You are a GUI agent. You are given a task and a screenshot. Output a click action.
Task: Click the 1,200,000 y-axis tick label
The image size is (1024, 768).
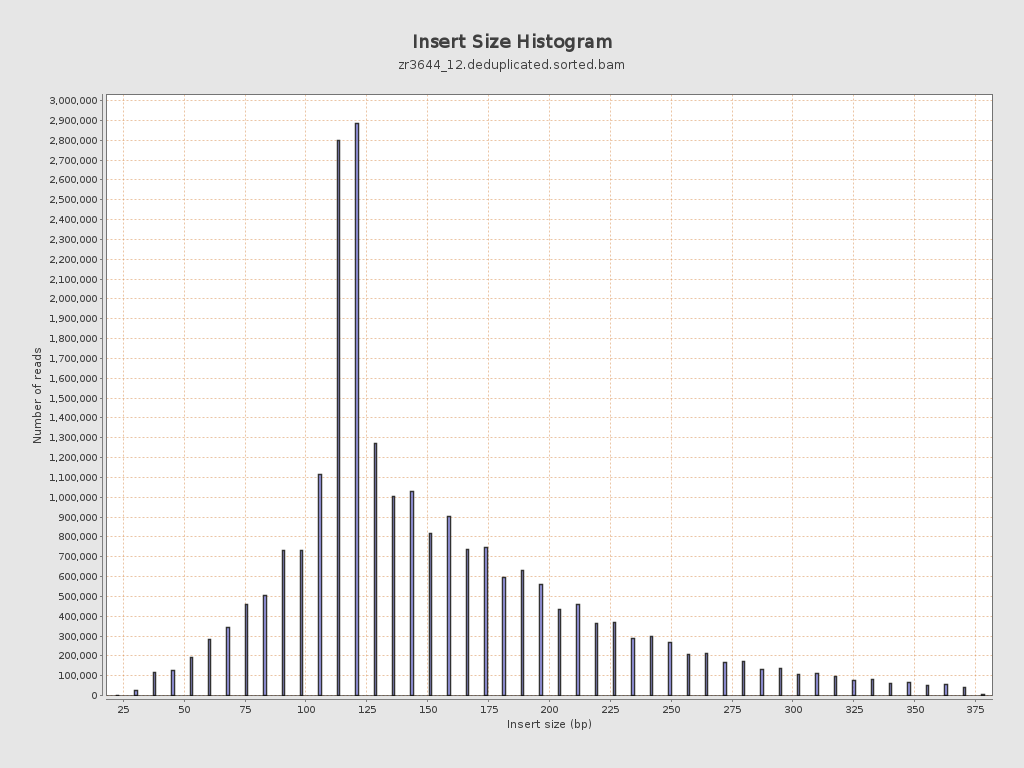pos(73,458)
